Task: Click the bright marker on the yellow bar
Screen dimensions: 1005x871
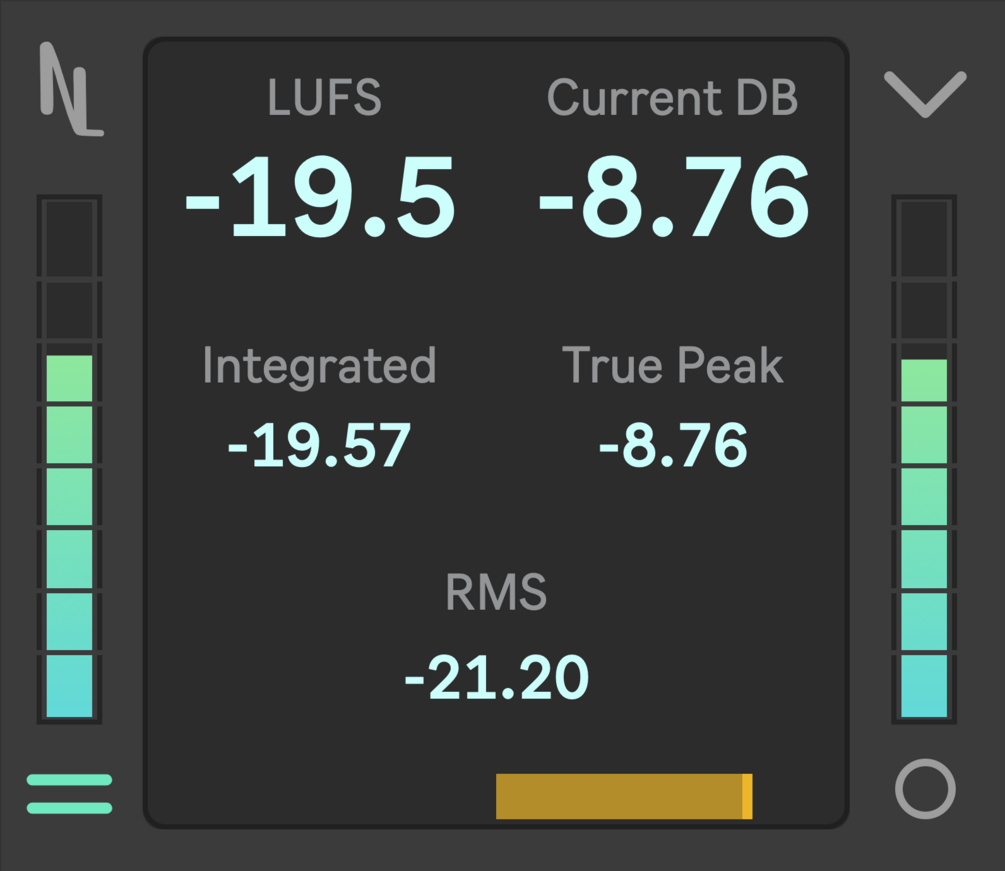Action: [x=747, y=796]
